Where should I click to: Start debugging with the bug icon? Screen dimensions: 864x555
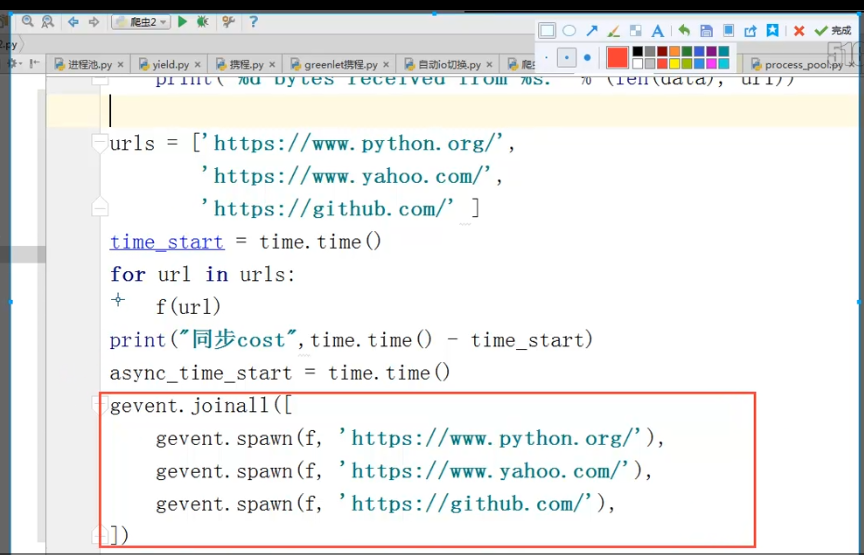coord(202,22)
